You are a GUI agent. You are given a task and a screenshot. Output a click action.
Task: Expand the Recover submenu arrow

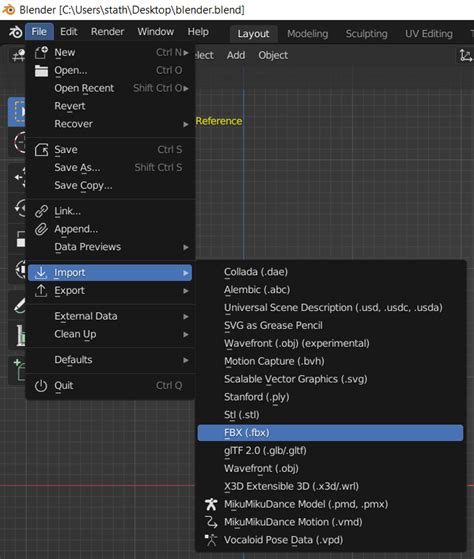186,124
